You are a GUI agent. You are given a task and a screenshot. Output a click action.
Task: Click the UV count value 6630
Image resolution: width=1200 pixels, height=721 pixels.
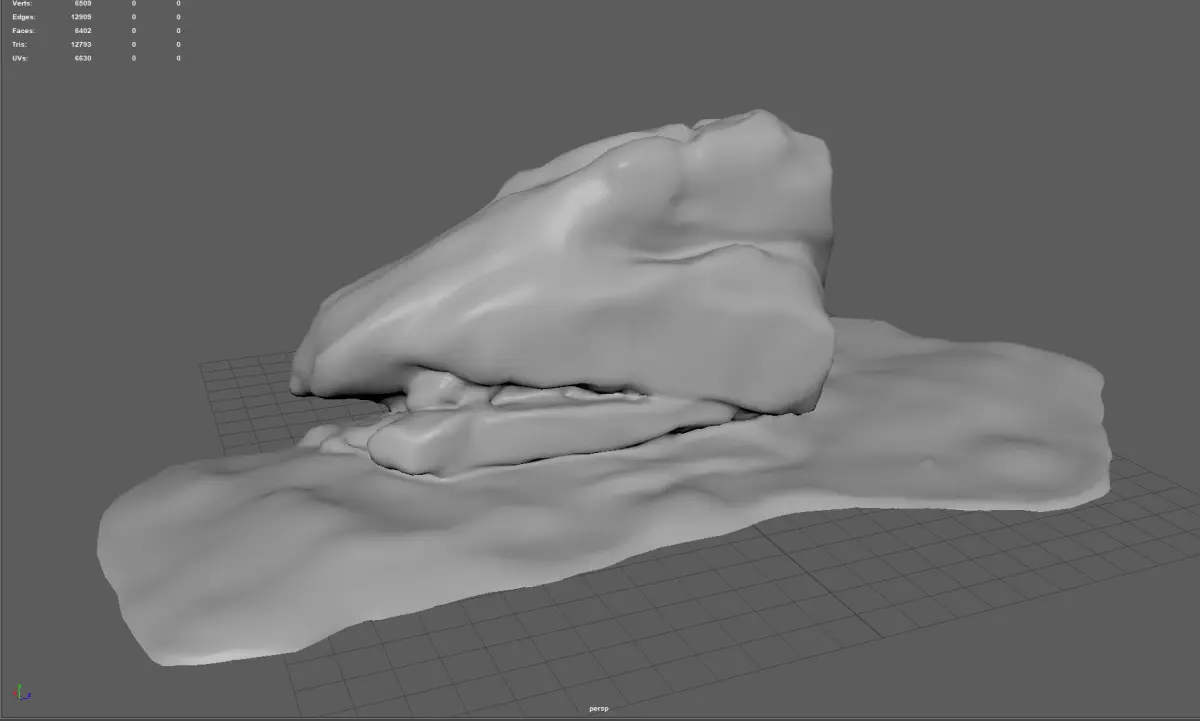click(x=83, y=58)
